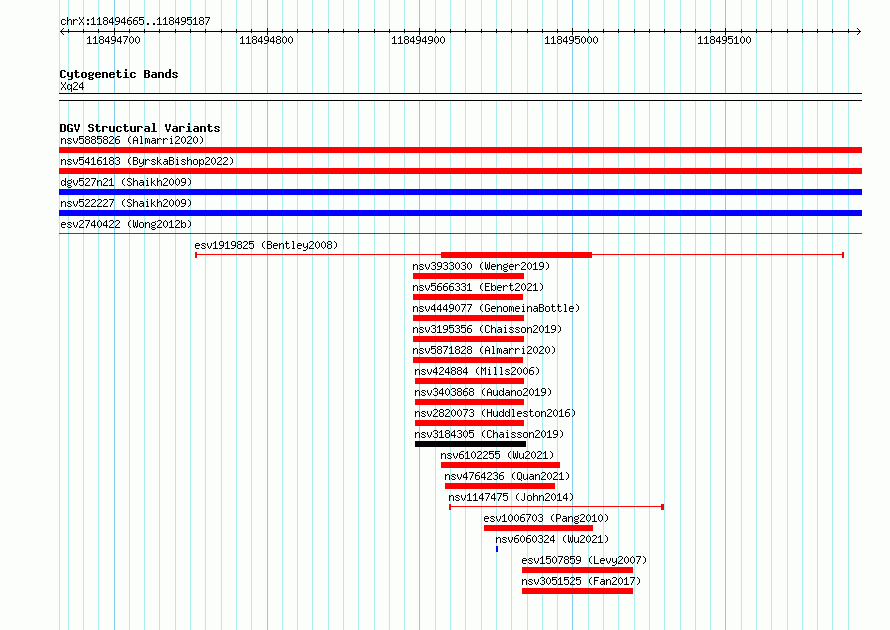This screenshot has width=890, height=630.
Task: Open the nsv424884 (Mills2006) label
Action: point(477,371)
